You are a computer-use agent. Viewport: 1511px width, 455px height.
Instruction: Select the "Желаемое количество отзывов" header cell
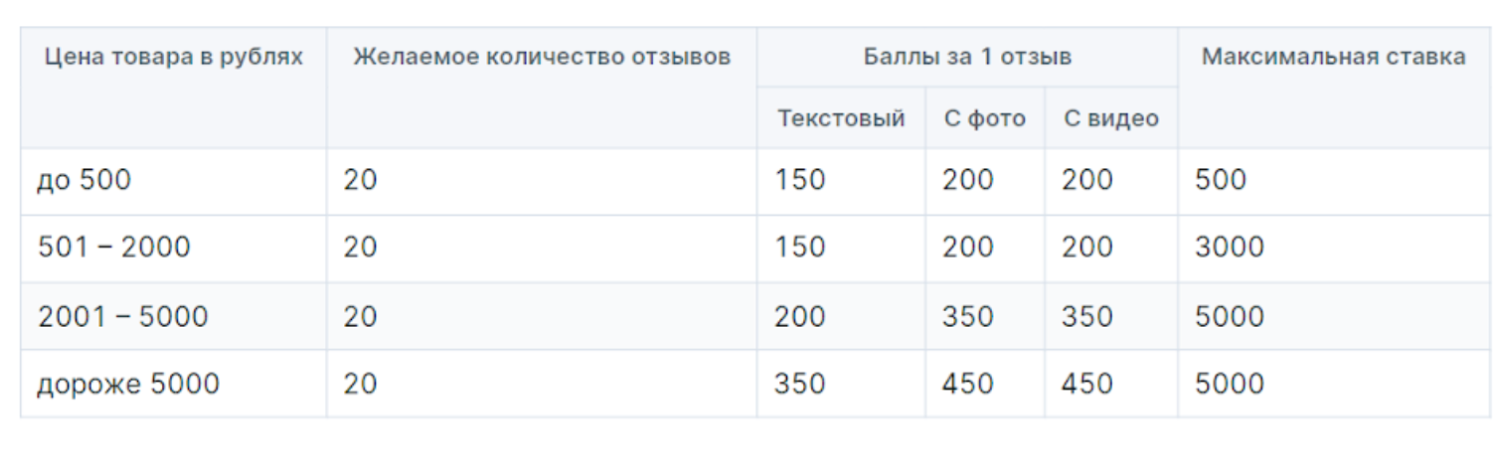(542, 88)
